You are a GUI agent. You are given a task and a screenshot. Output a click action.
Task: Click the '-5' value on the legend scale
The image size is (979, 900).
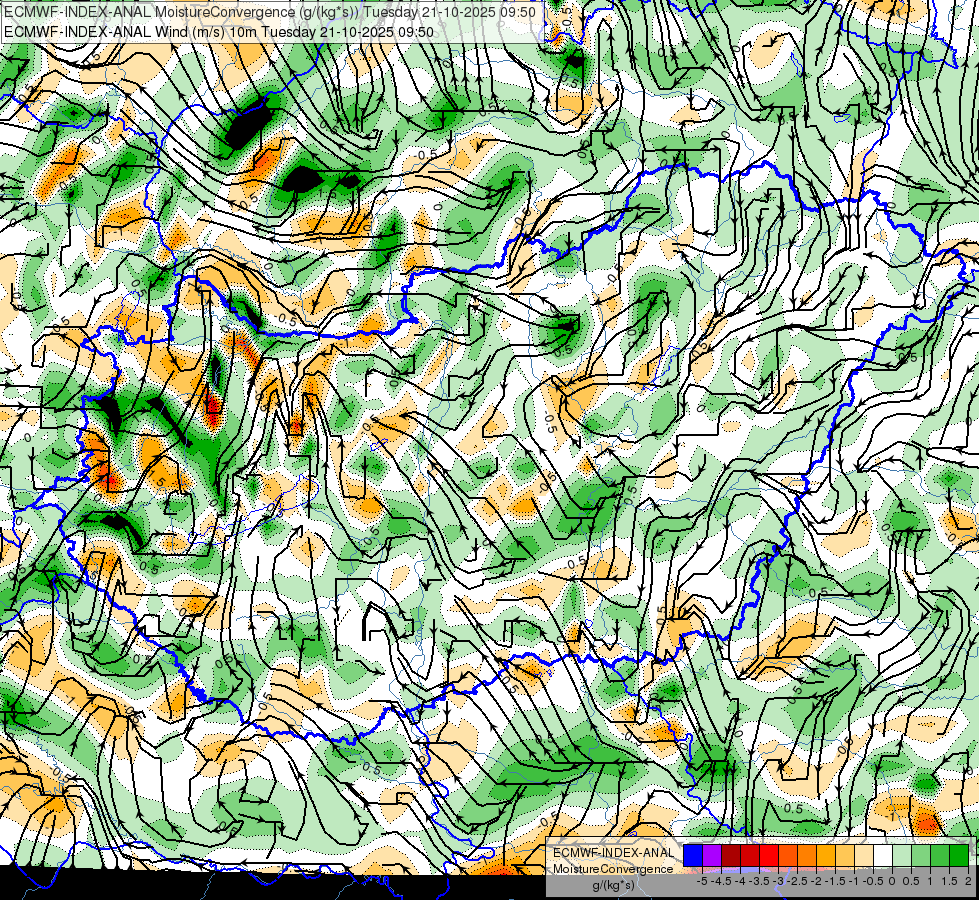click(x=702, y=881)
